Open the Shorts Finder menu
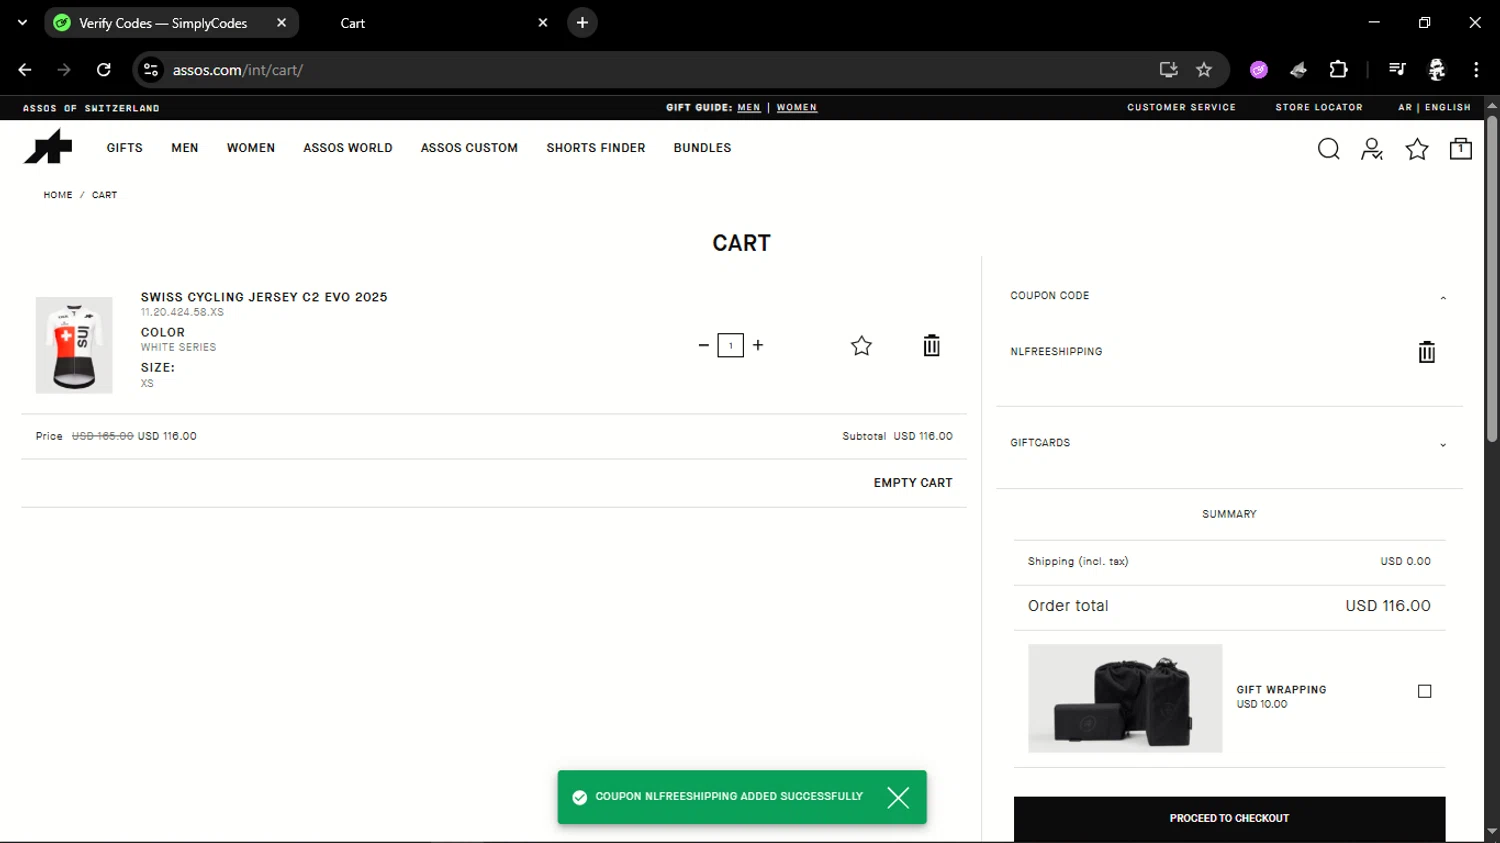Image resolution: width=1500 pixels, height=843 pixels. tap(596, 148)
